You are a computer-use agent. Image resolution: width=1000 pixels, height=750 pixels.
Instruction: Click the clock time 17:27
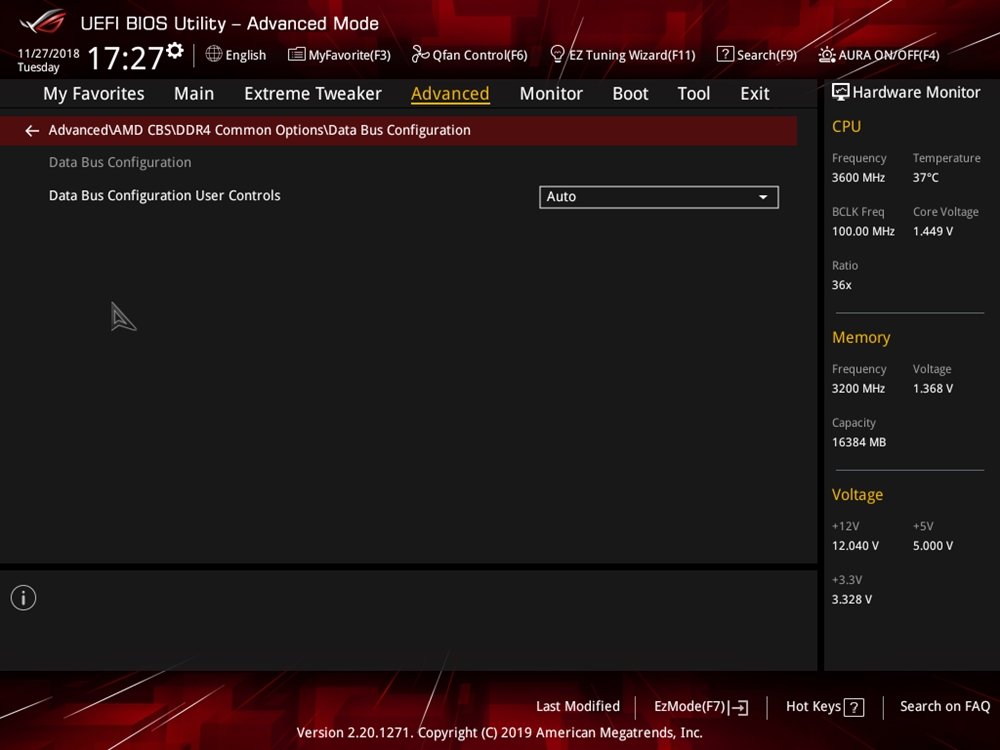click(x=126, y=57)
